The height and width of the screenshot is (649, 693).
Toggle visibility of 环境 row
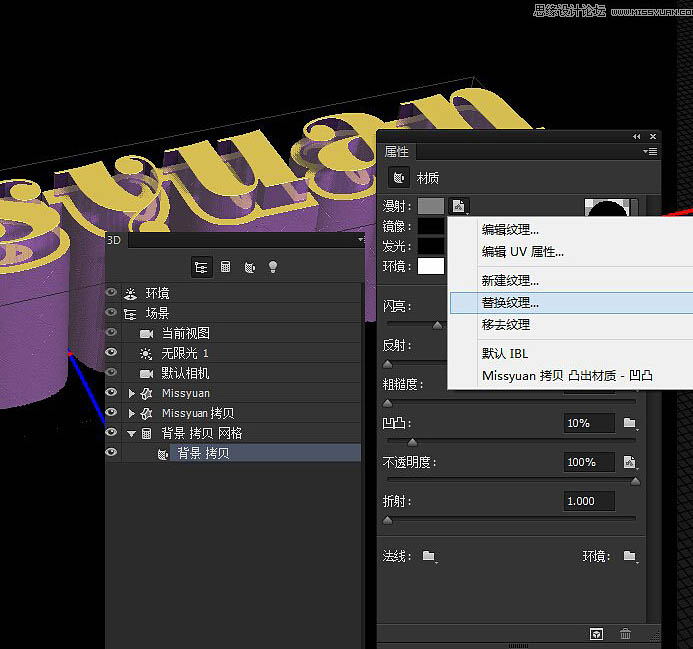point(111,292)
